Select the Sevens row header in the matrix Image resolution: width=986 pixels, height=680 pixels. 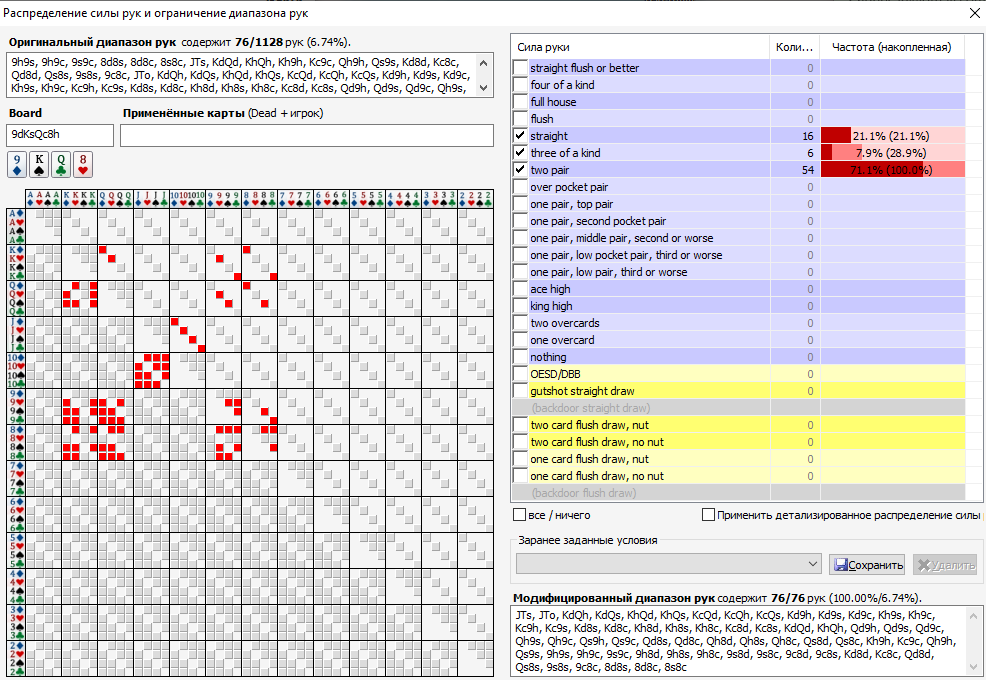click(16, 479)
